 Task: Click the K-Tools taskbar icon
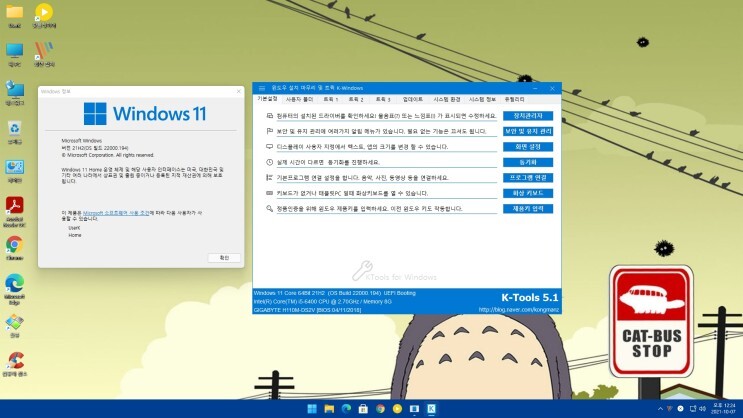[431, 409]
